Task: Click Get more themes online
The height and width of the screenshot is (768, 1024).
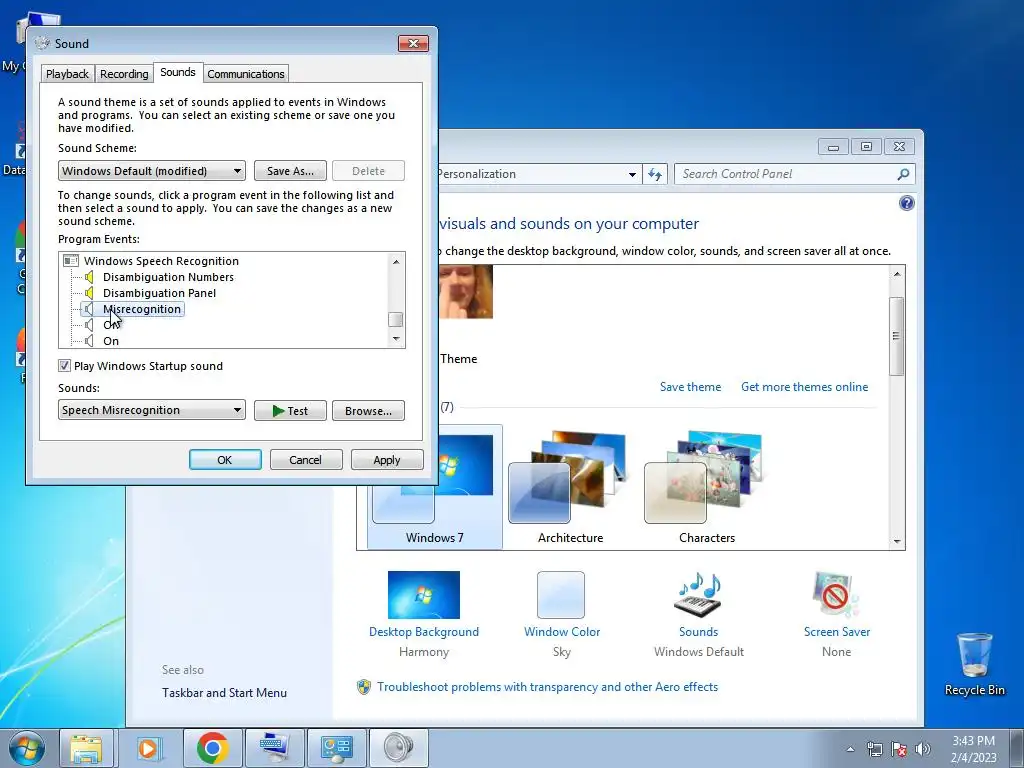Action: pyautogui.click(x=805, y=387)
